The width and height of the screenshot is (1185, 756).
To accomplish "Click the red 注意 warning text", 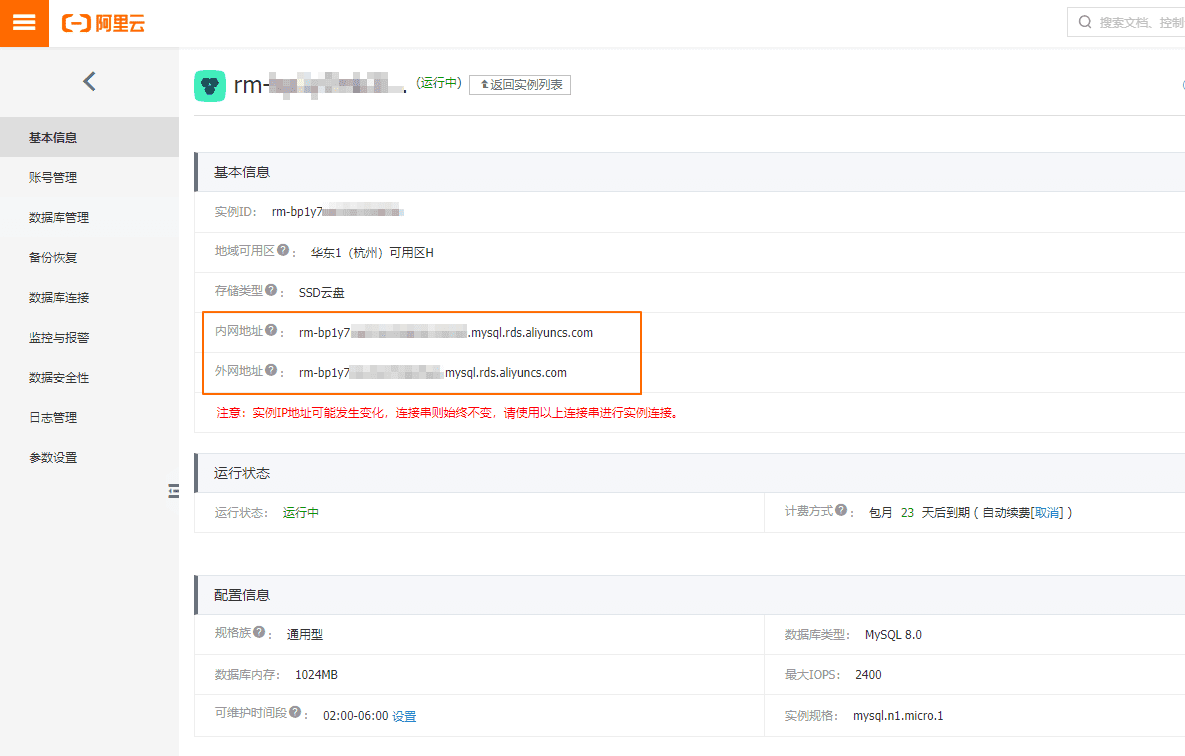I will point(447,413).
